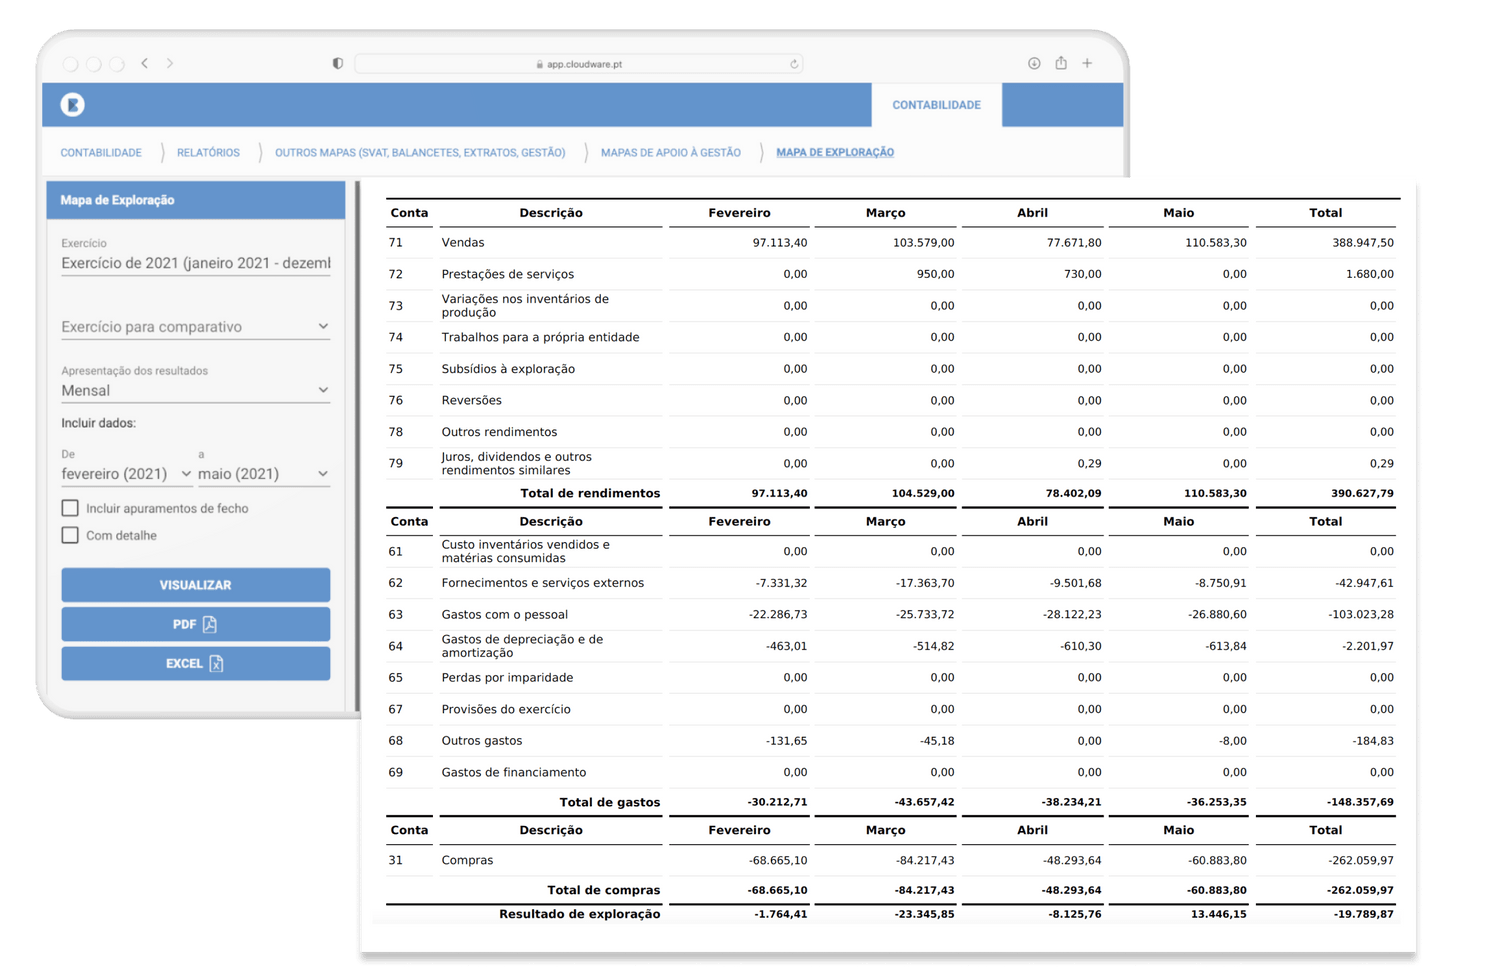
Task: Click Juros, dividendos e outros rendimentos similares
Action: (x=517, y=464)
